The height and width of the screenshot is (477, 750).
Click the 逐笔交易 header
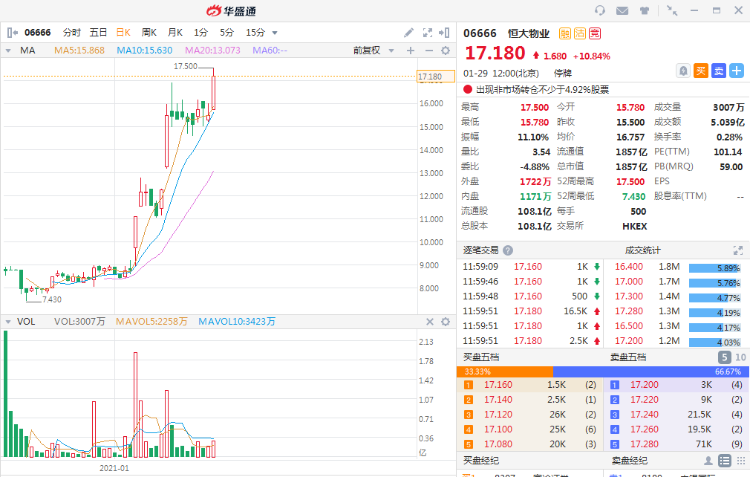480,250
